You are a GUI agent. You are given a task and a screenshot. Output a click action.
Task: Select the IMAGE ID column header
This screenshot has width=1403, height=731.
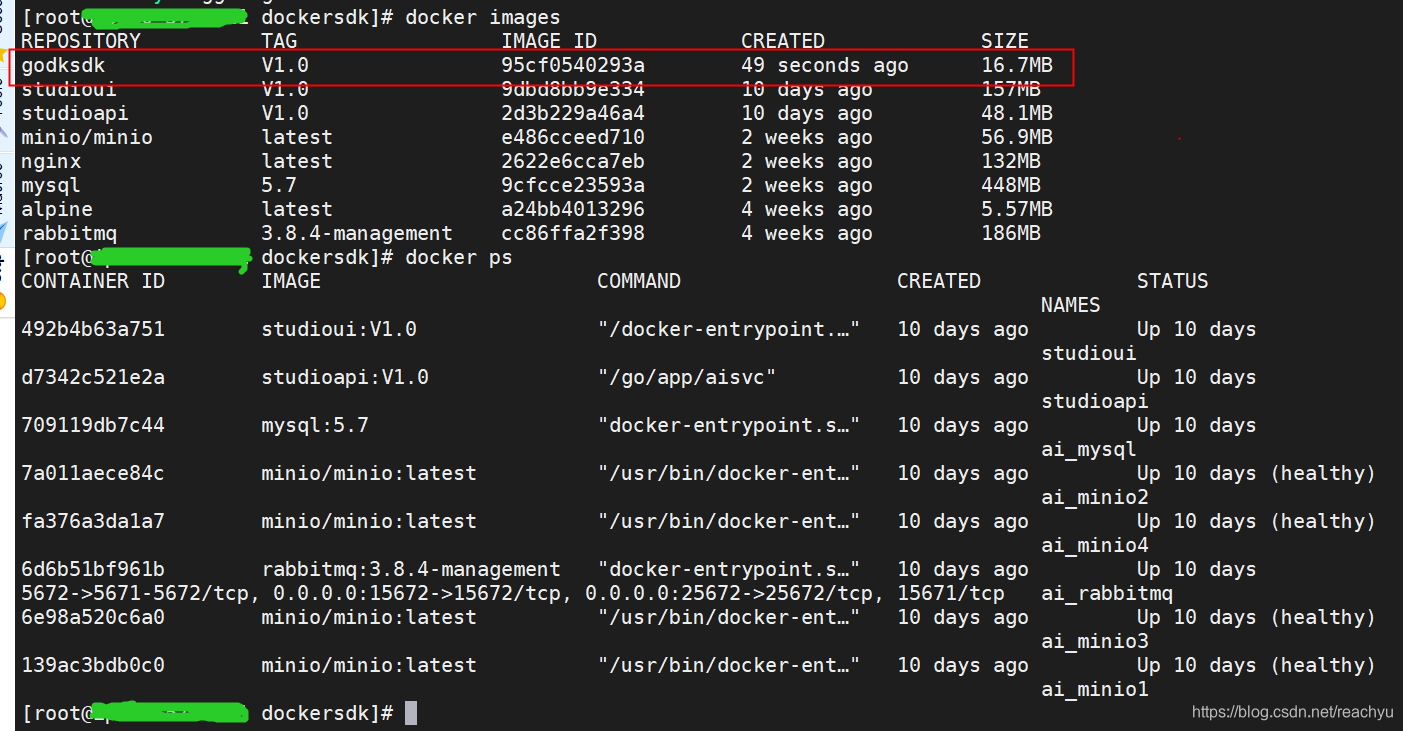[x=549, y=41]
